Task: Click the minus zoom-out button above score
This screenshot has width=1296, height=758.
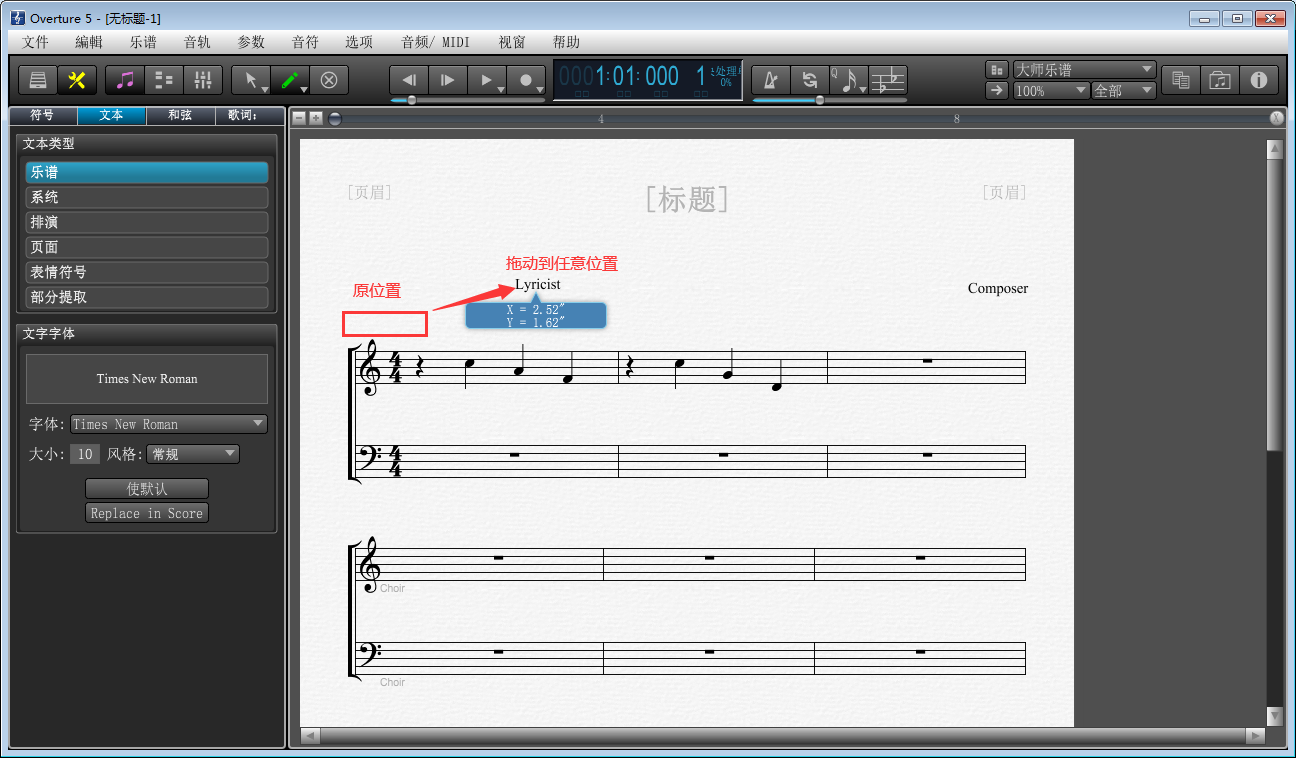Action: 298,118
